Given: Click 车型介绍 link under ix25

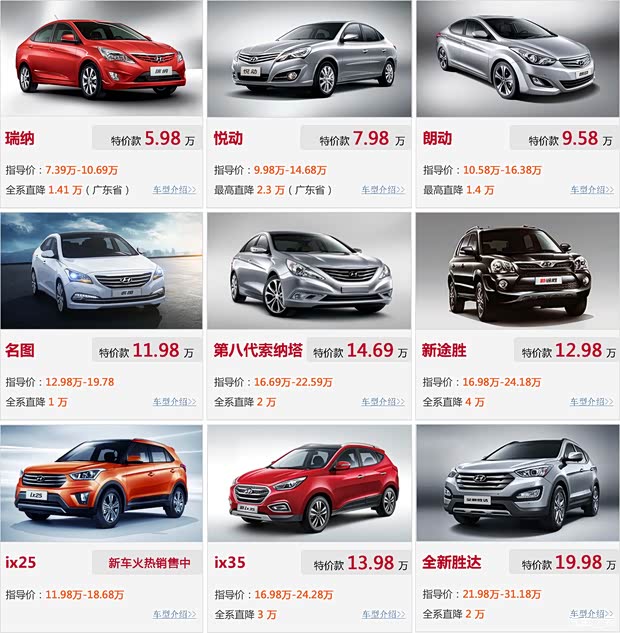Looking at the screenshot, I should click(x=174, y=614).
